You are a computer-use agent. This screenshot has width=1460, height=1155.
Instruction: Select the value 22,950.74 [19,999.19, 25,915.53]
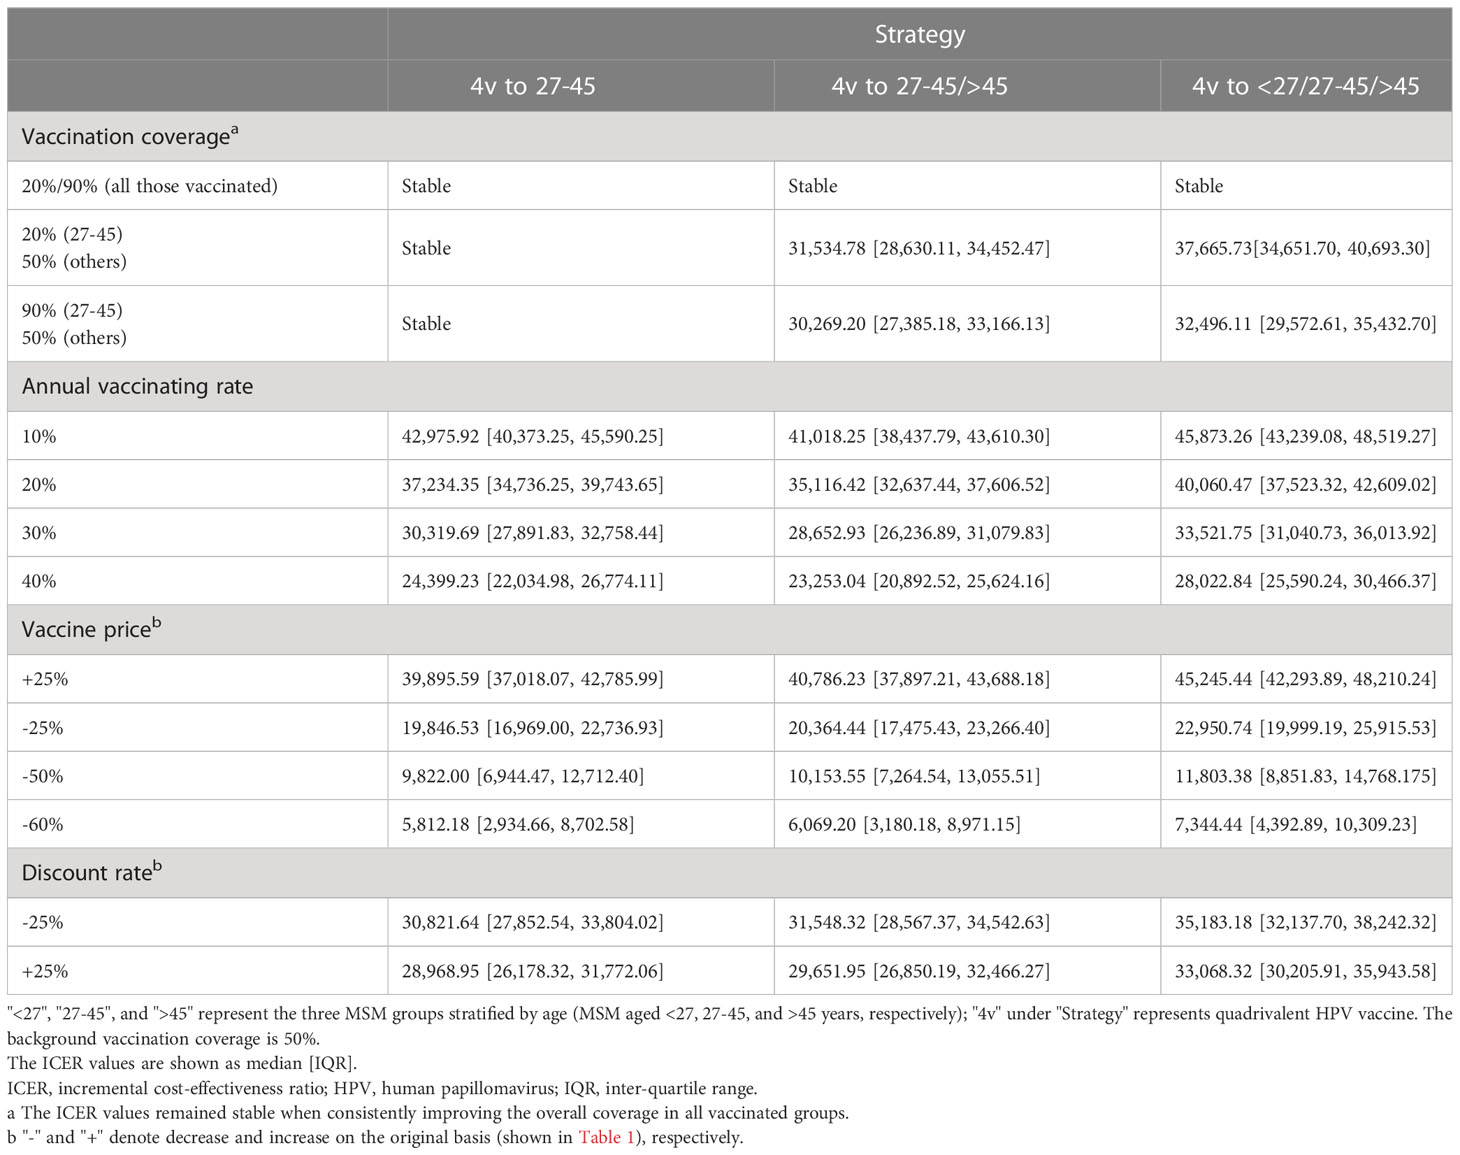1305,728
